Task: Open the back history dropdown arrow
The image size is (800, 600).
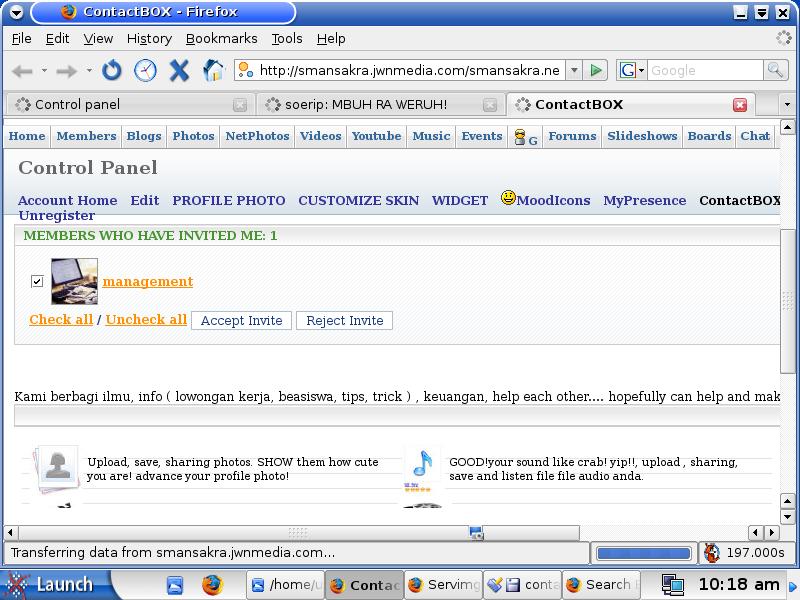Action: pos(44,70)
